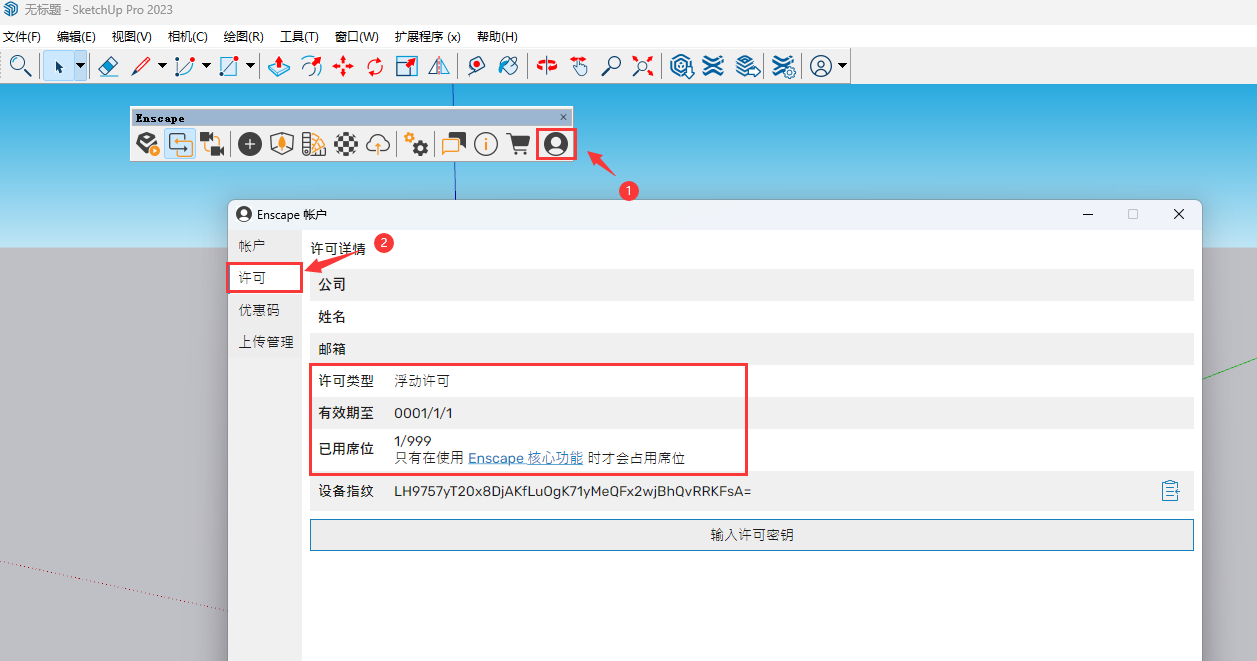
Task: Open the Enscape Store cart icon
Action: click(x=518, y=144)
